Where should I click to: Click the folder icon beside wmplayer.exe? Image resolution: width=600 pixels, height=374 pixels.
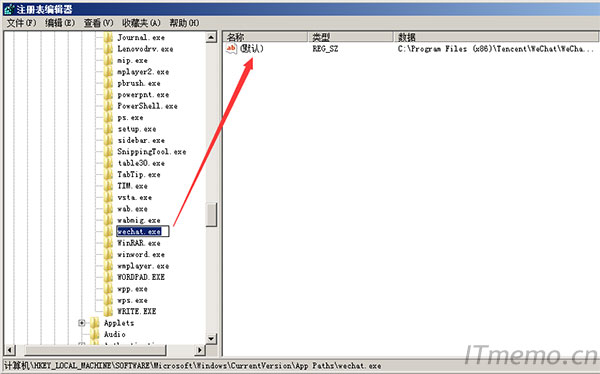[108, 266]
